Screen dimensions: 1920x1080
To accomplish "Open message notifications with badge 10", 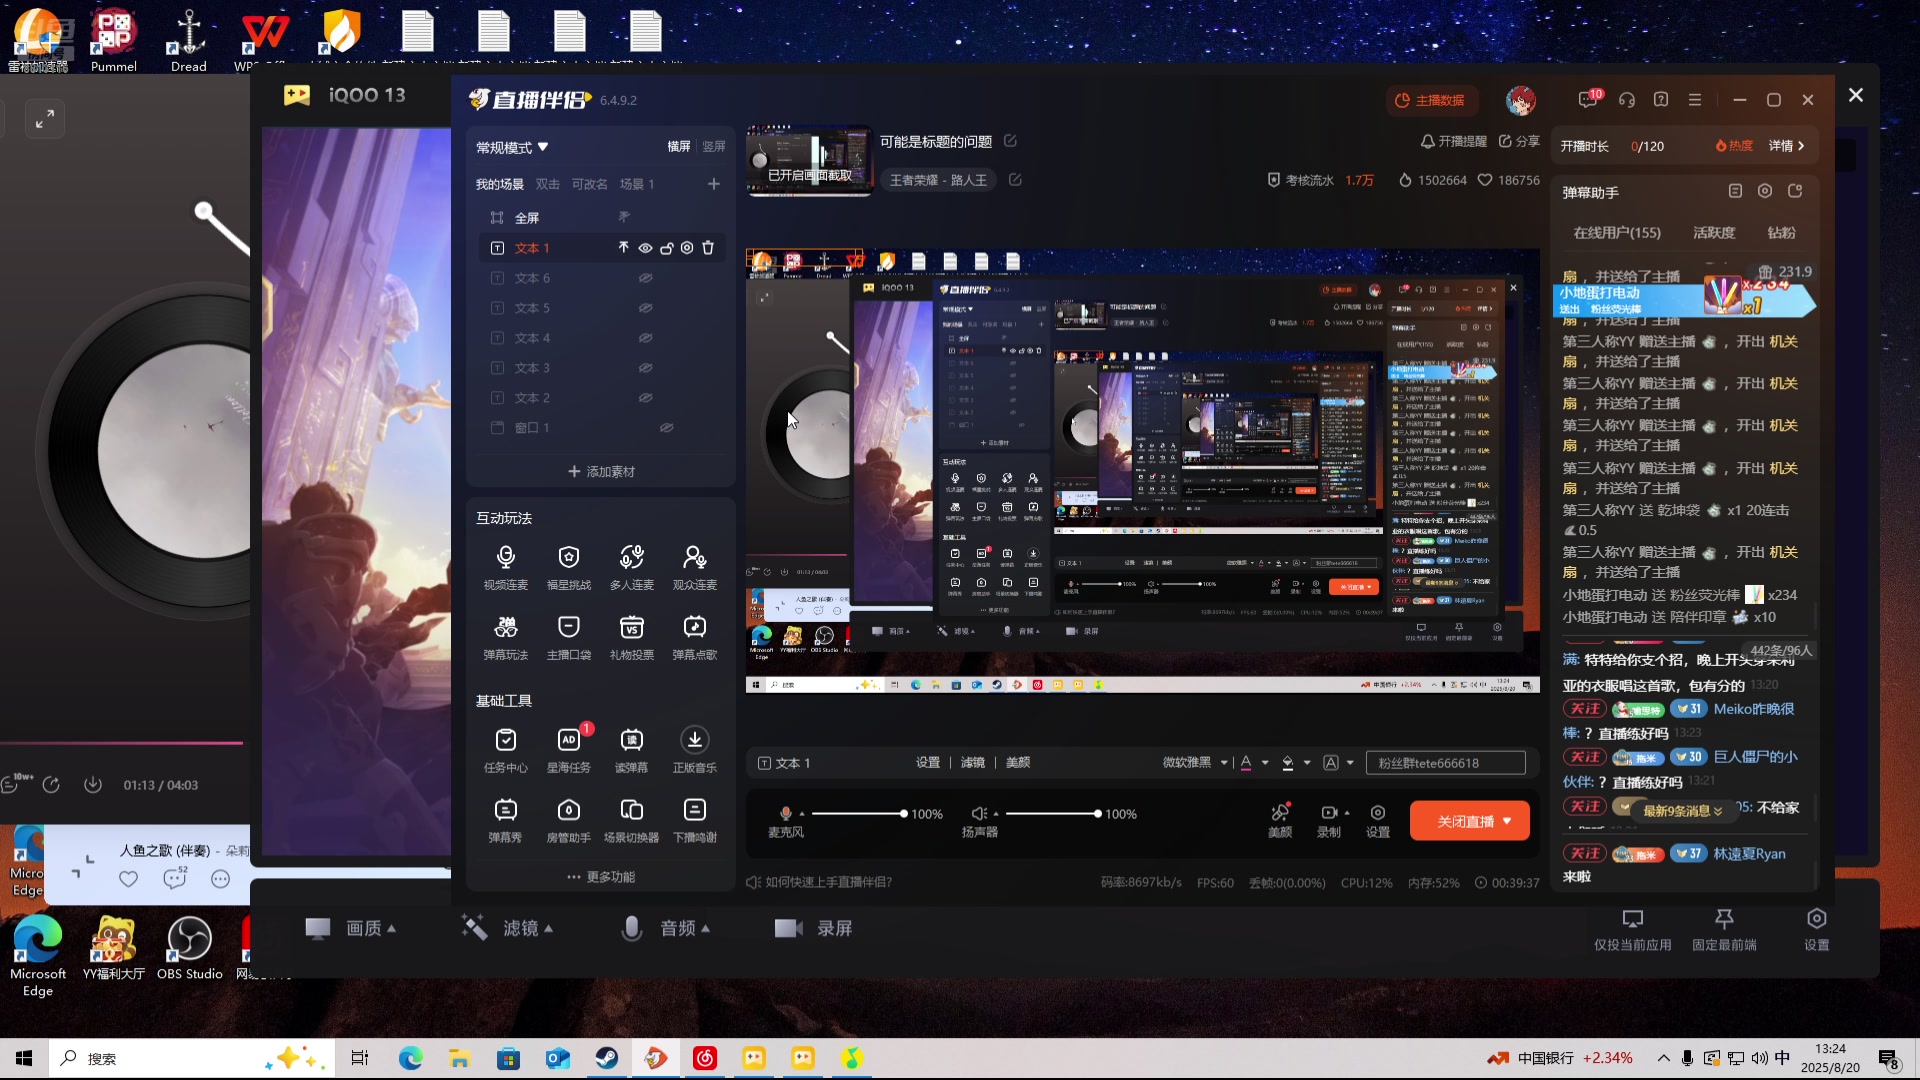I will click(1588, 100).
